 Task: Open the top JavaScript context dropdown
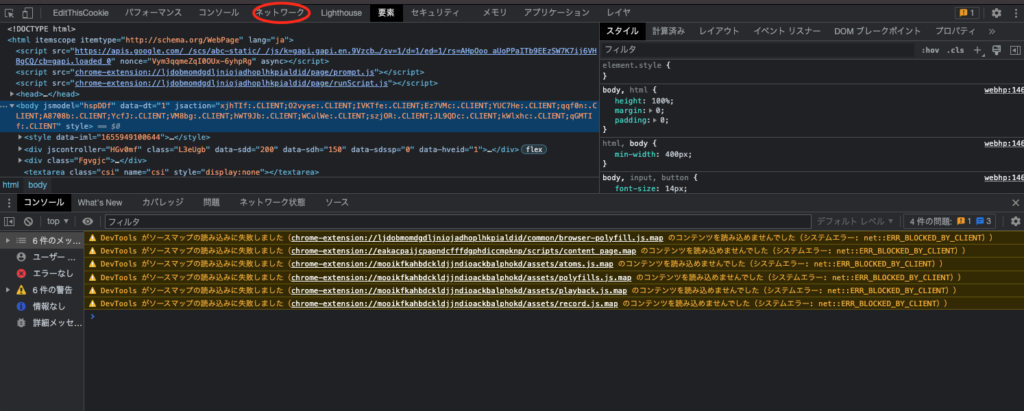58,221
